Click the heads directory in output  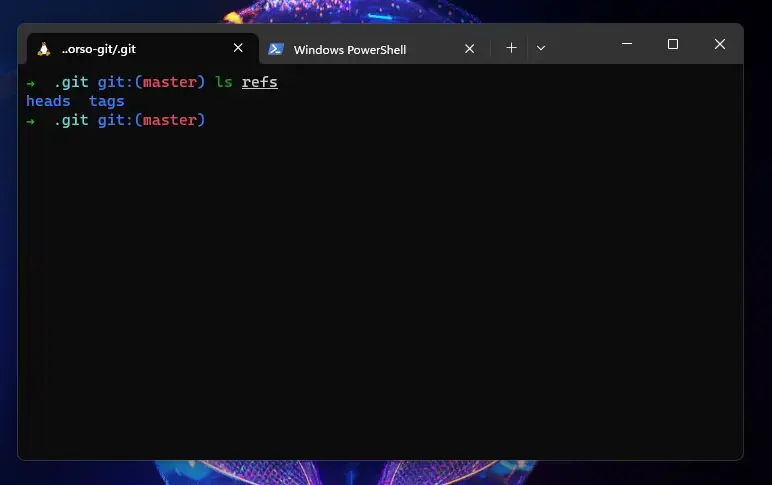tap(48, 101)
